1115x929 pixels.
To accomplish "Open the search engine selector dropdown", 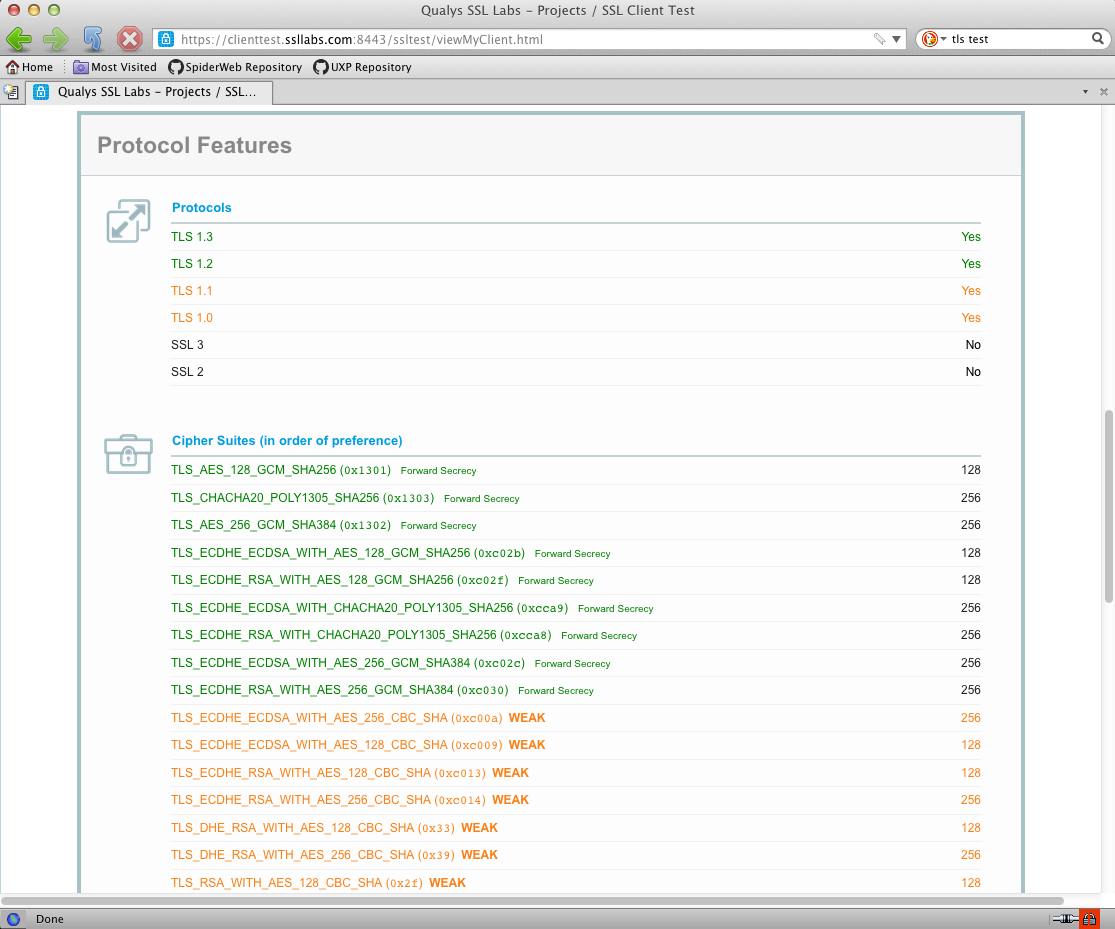I will click(934, 39).
